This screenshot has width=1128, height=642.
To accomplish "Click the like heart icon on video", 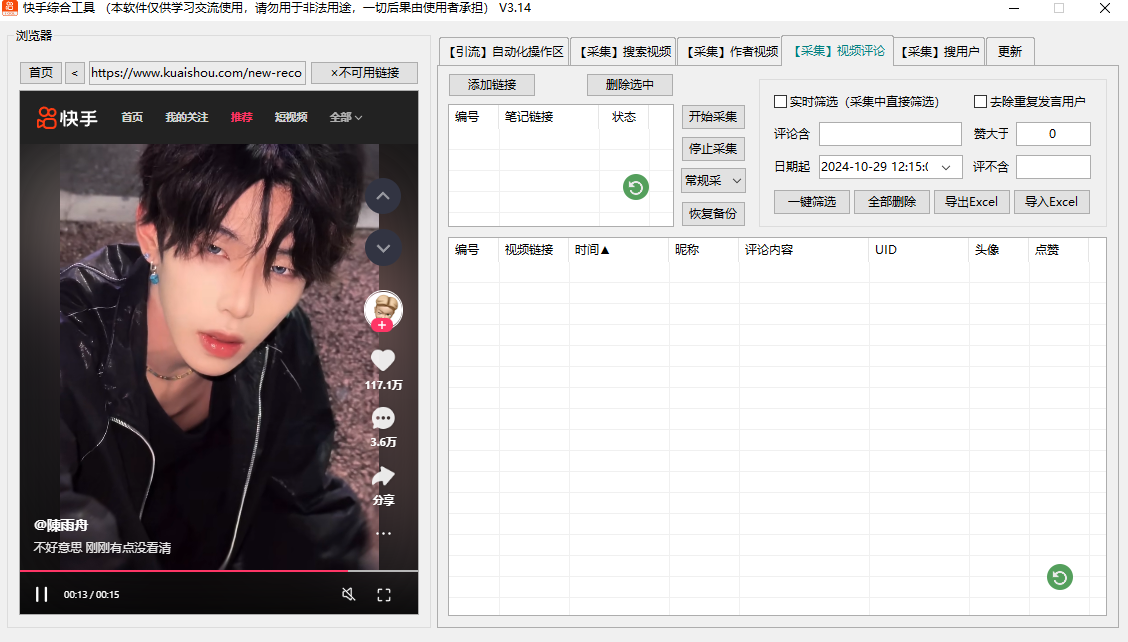I will pos(383,361).
